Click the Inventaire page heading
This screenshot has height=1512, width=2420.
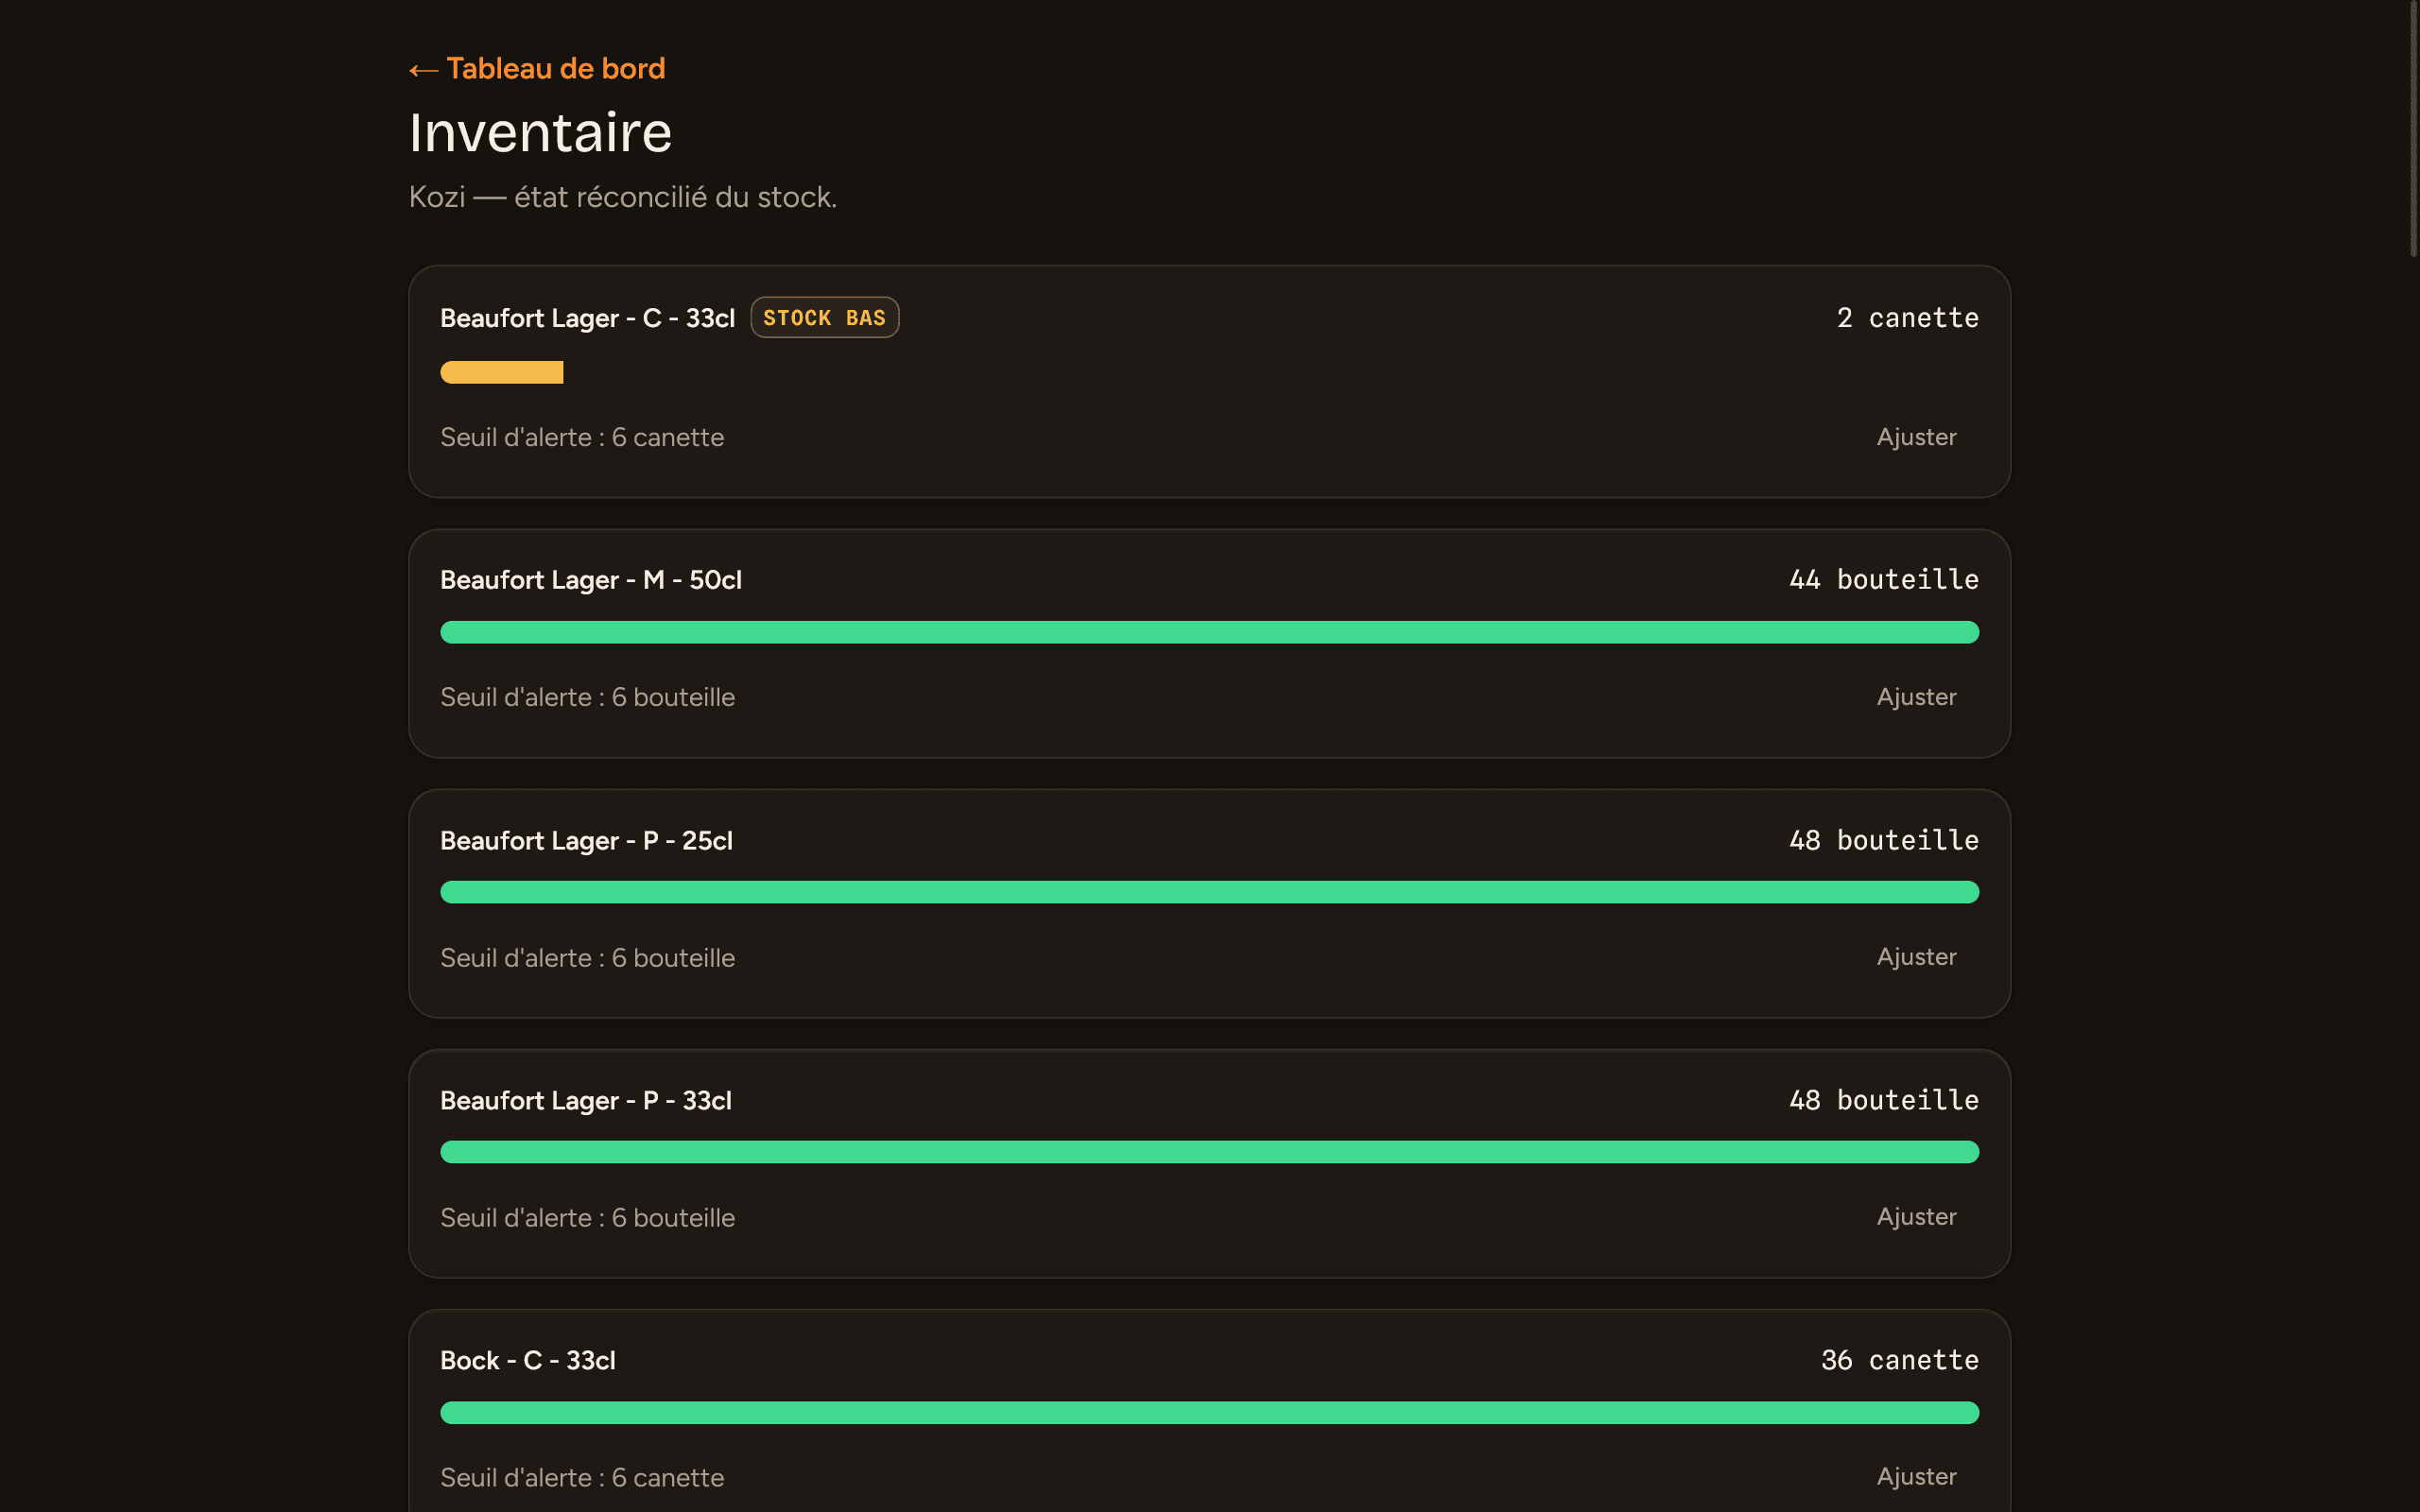(541, 132)
